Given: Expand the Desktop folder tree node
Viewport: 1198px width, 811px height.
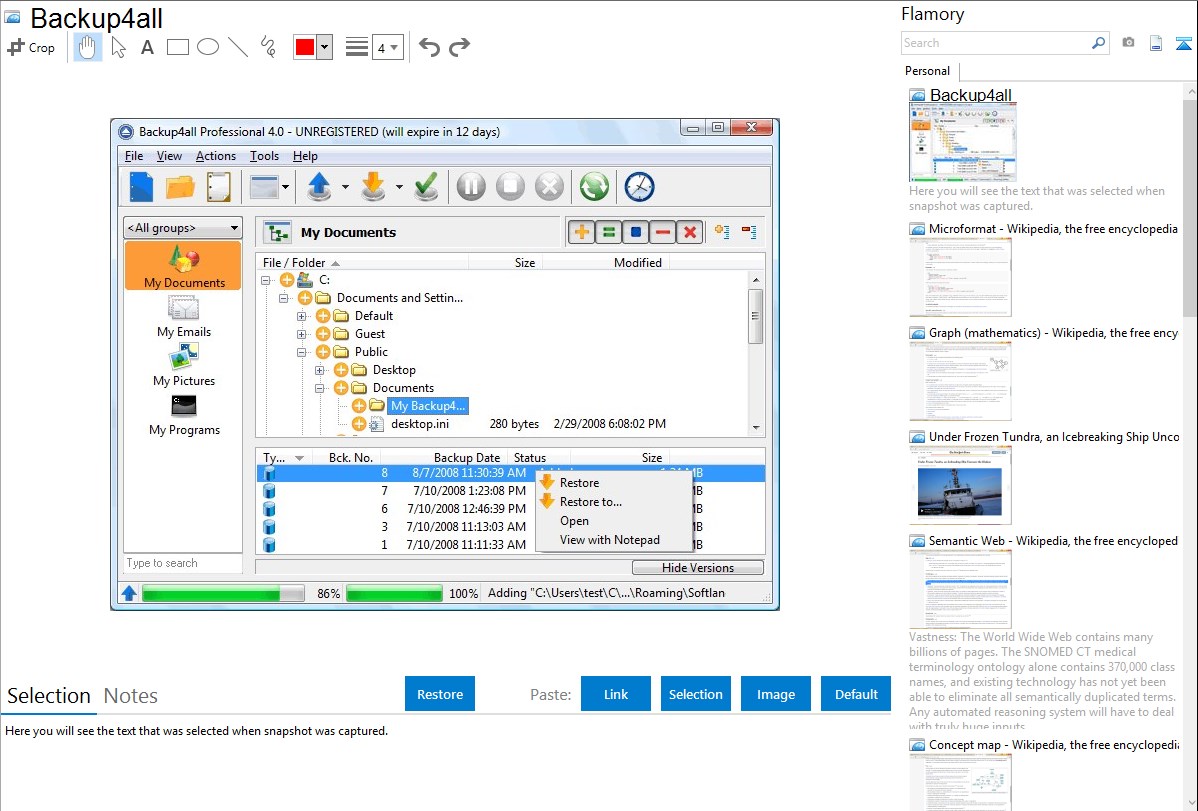Looking at the screenshot, I should (320, 370).
